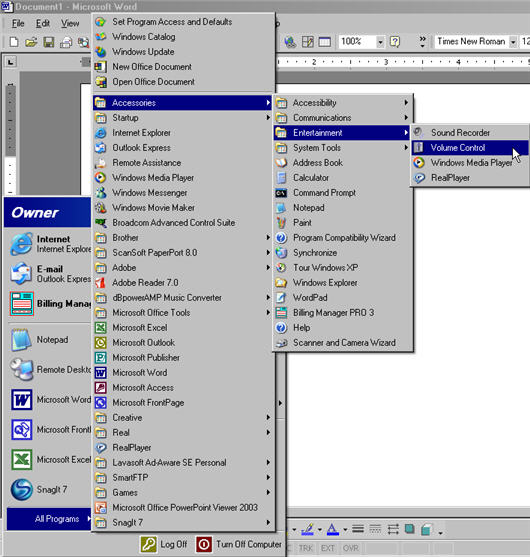Open the Edit menu in Word
530x557 pixels.
[x=43, y=23]
